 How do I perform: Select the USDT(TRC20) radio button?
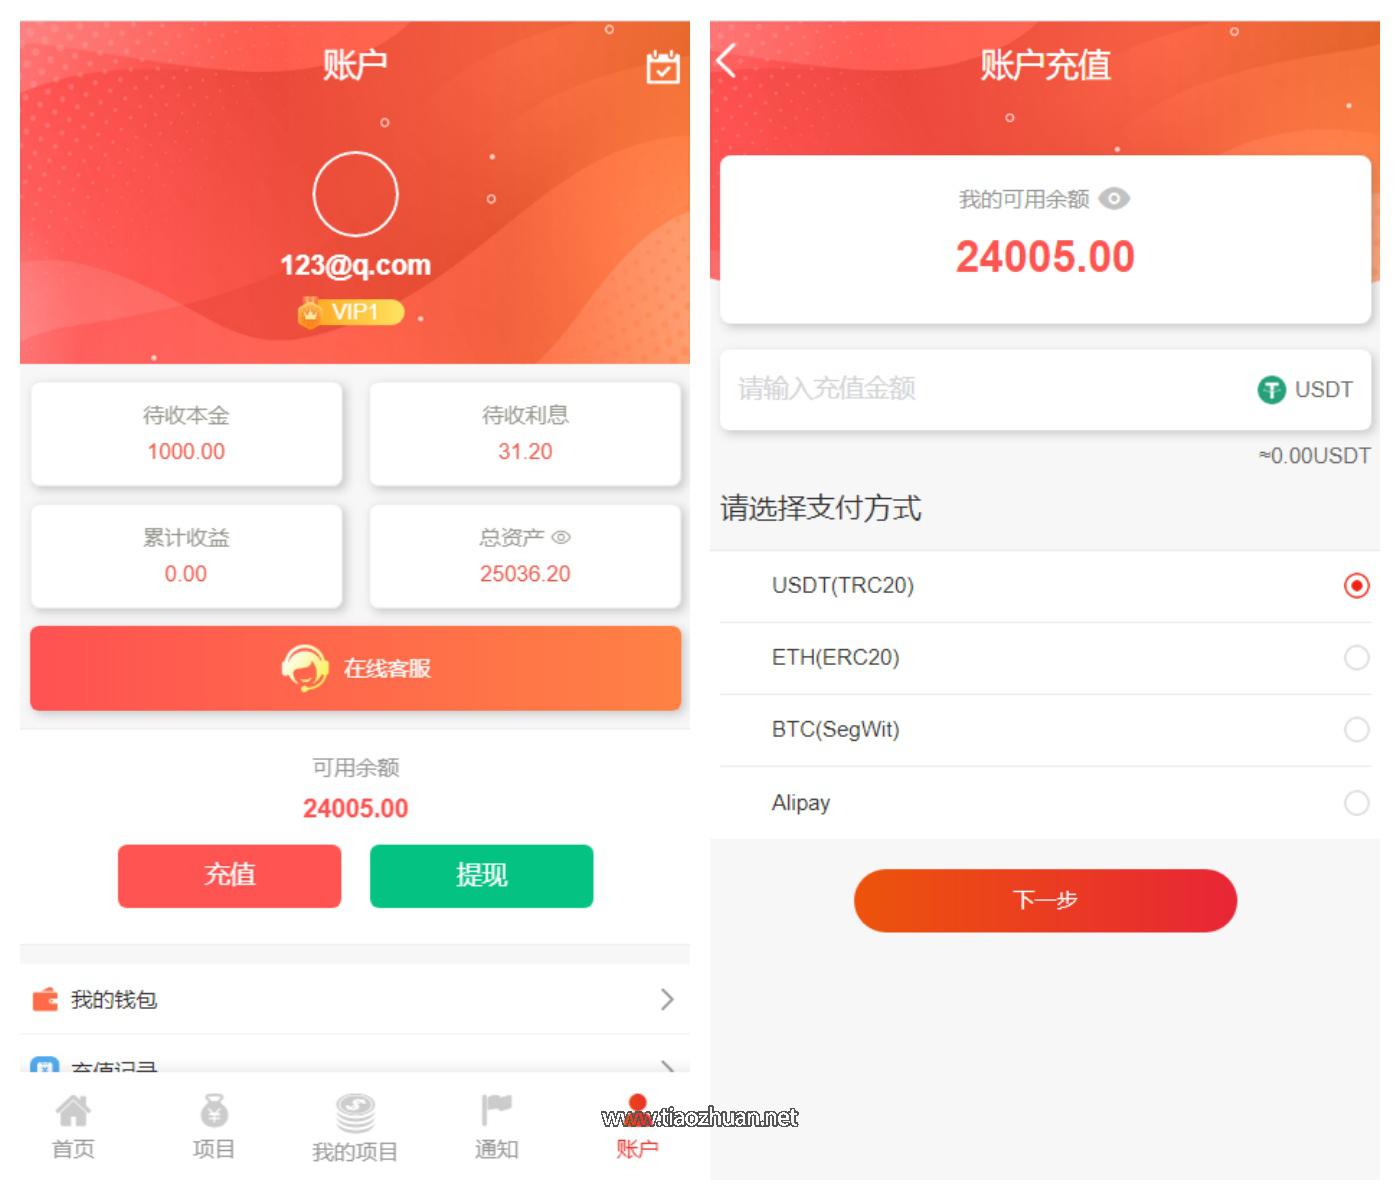pyautogui.click(x=1356, y=585)
